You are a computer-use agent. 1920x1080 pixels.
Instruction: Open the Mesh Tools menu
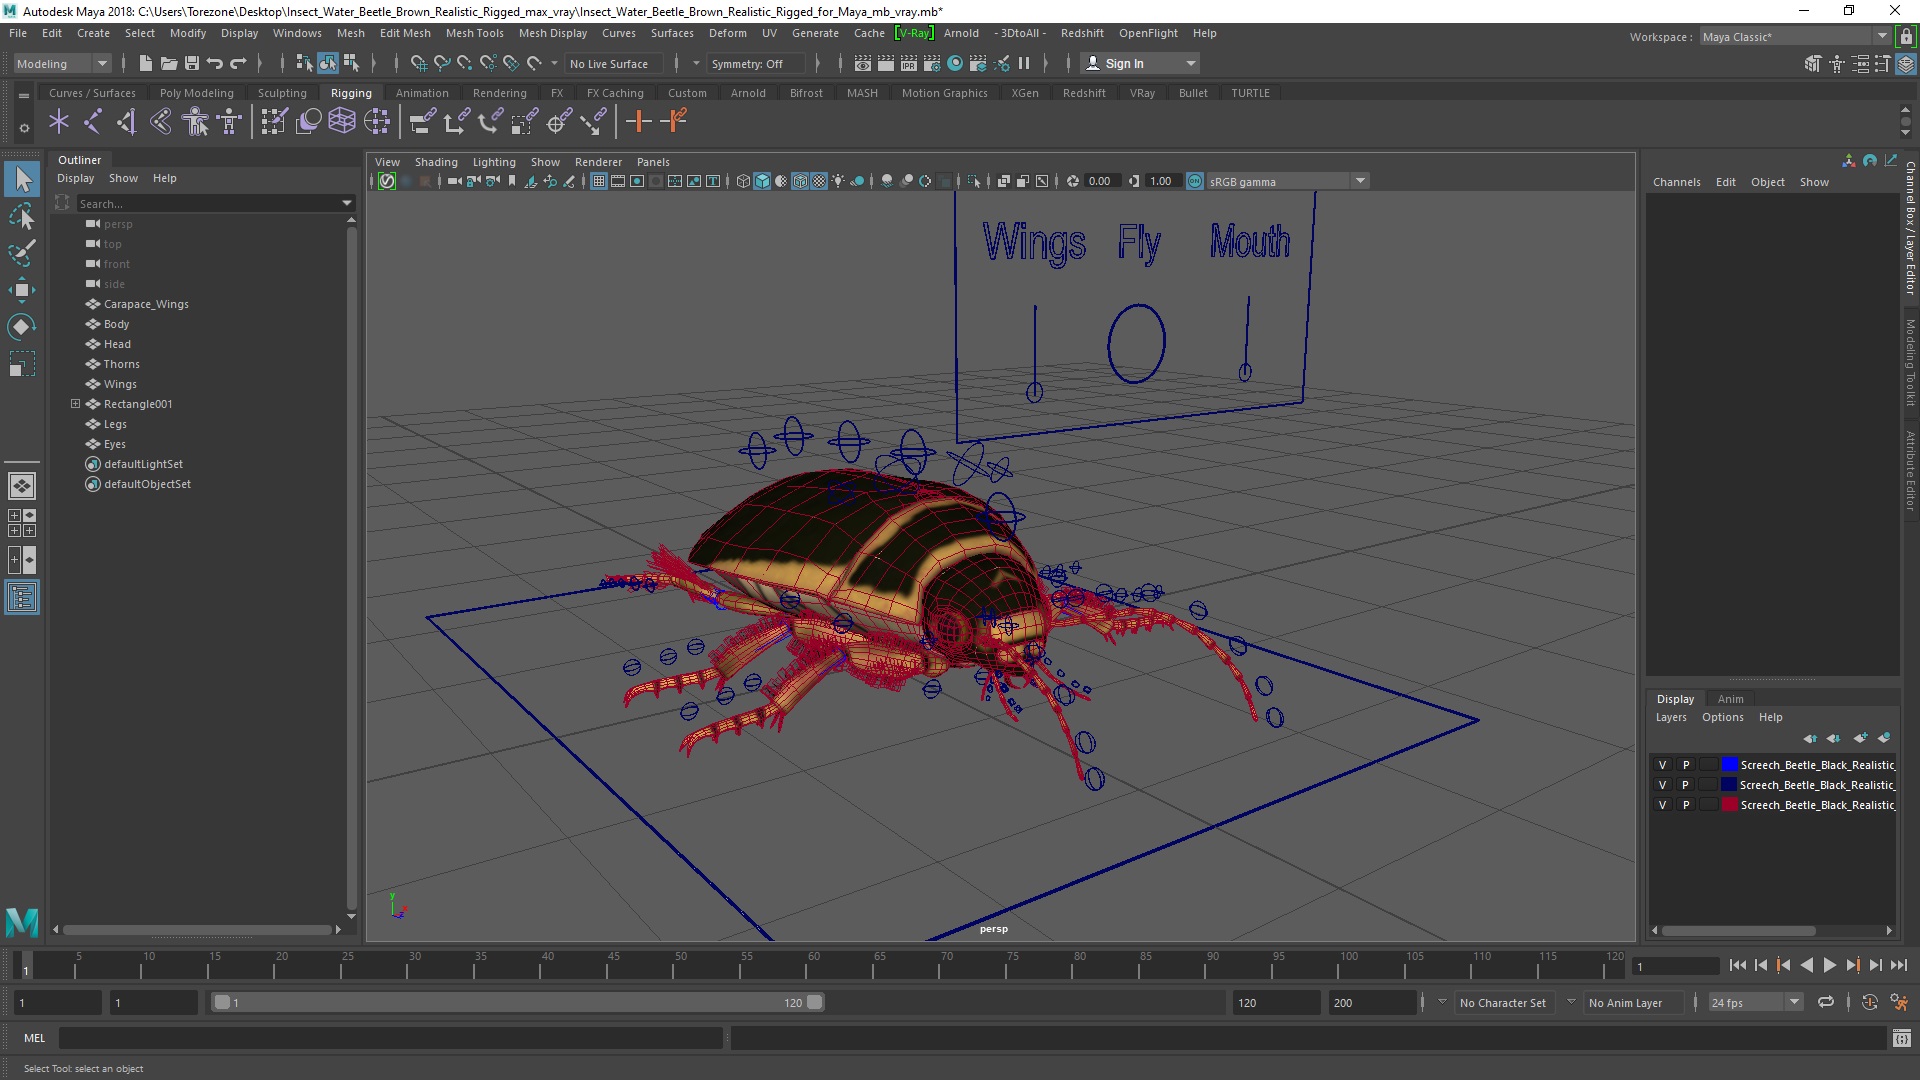click(x=474, y=33)
